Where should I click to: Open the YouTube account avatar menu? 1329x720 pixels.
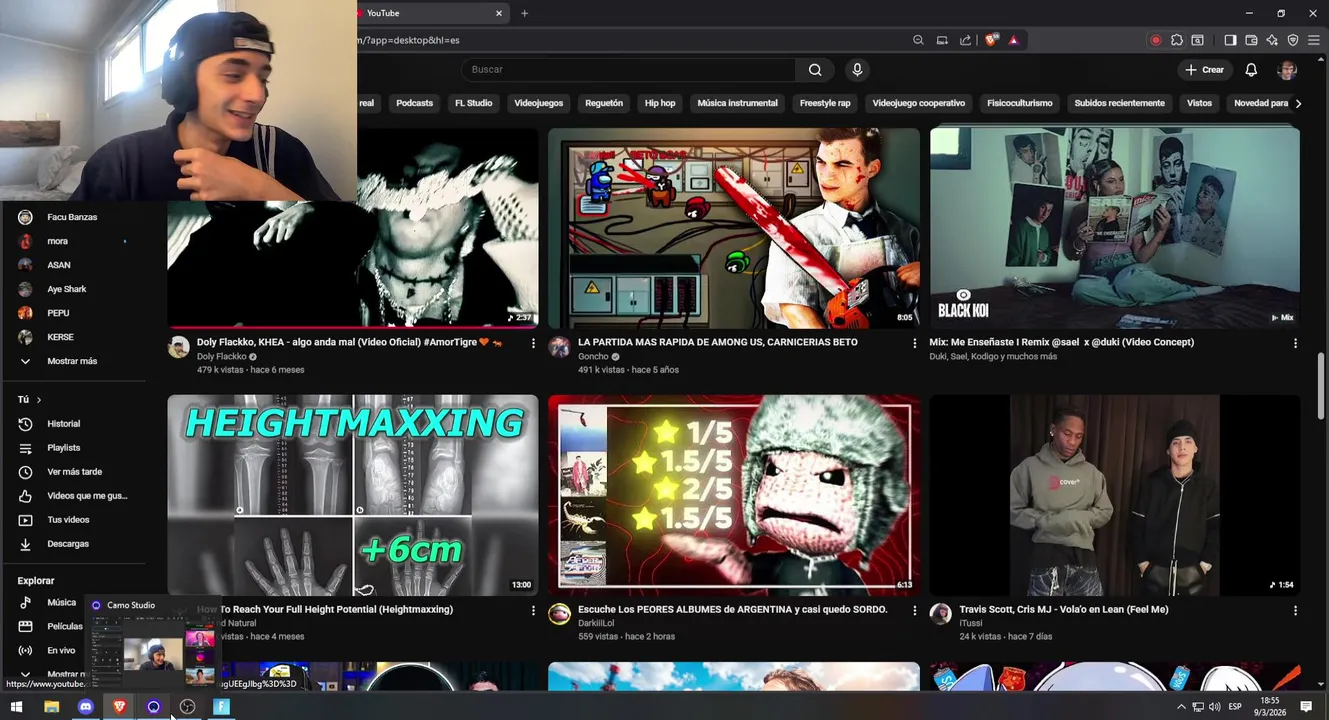click(1287, 70)
